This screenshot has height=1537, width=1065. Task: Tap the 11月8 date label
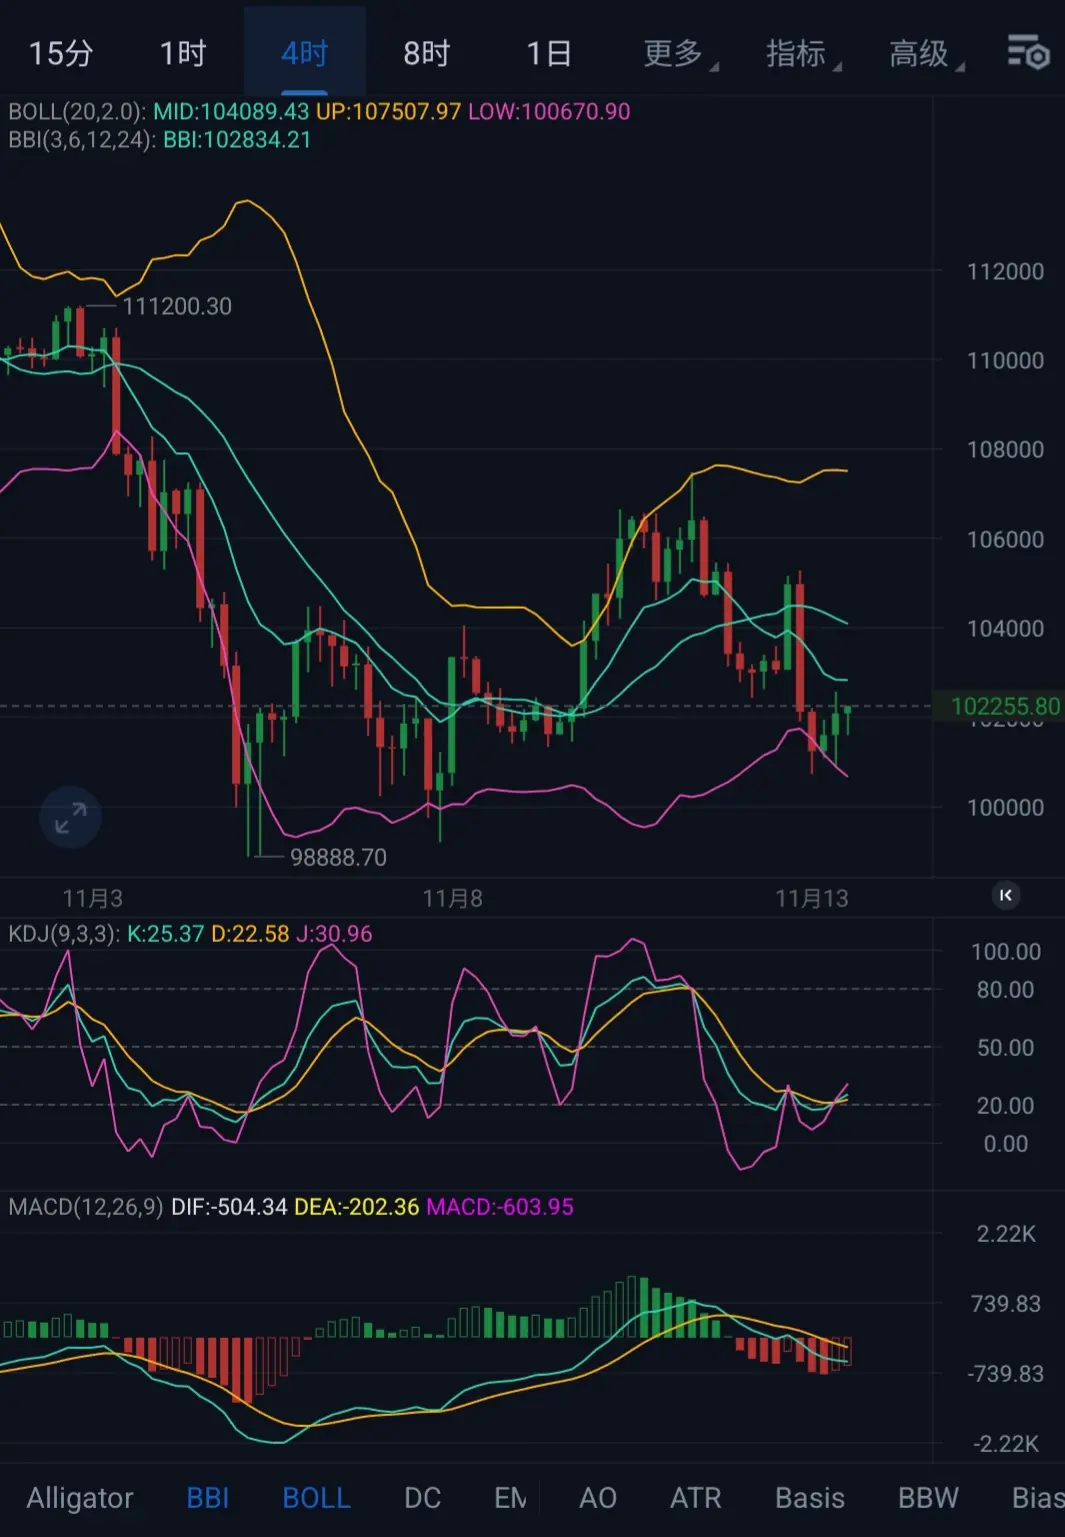coord(452,898)
